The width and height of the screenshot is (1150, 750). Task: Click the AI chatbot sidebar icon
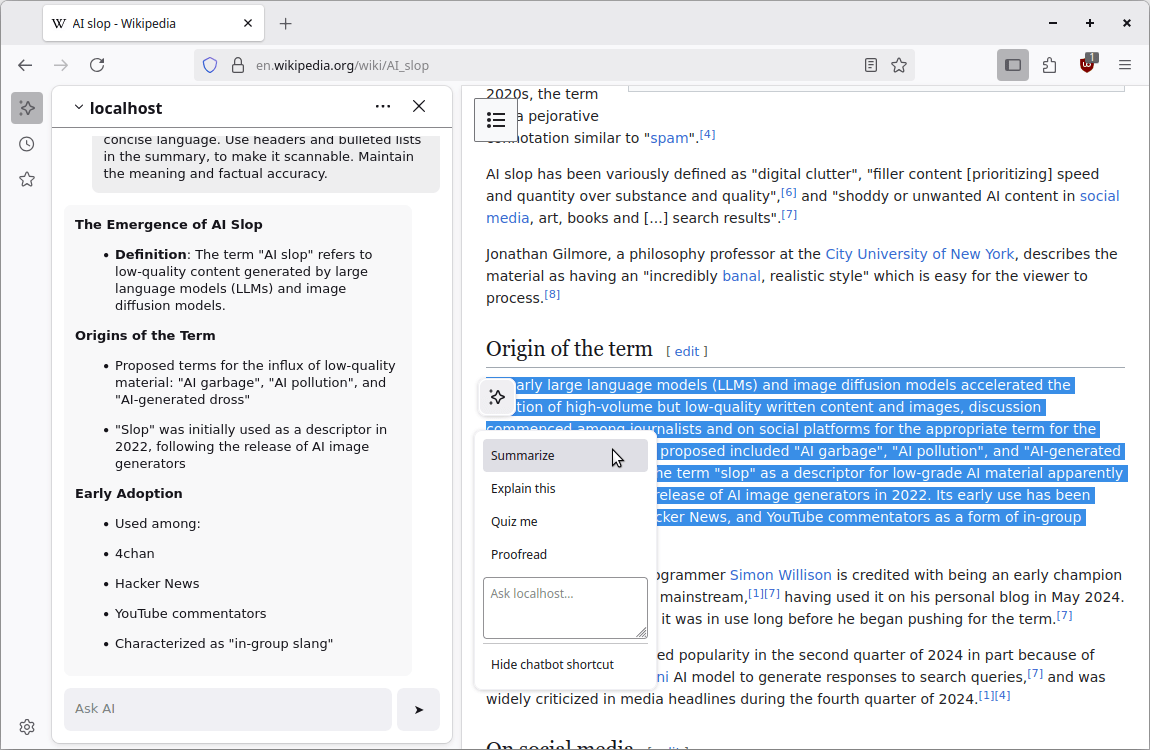27,108
